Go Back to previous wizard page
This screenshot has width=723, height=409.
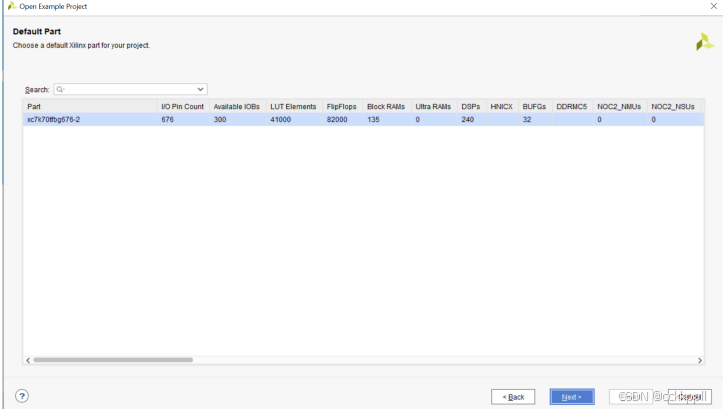513,397
